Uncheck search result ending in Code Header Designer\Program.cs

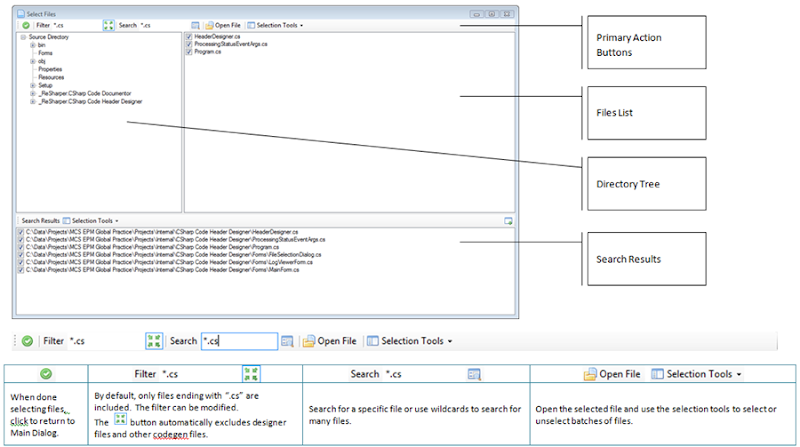coord(21,247)
